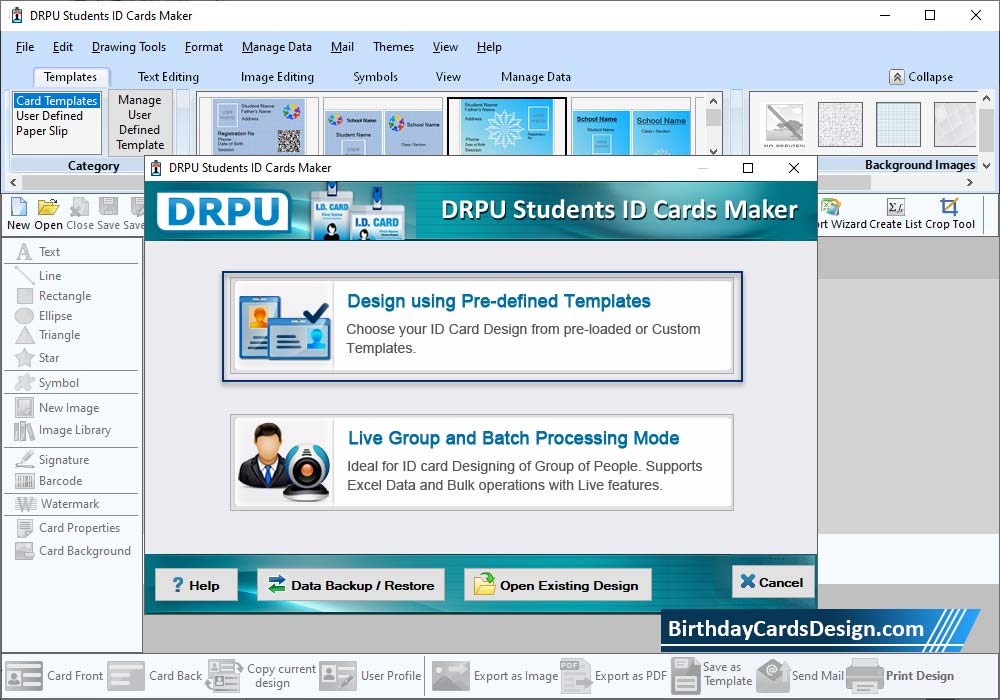The image size is (1000, 700).
Task: Open the Image Library
Action: (64, 430)
